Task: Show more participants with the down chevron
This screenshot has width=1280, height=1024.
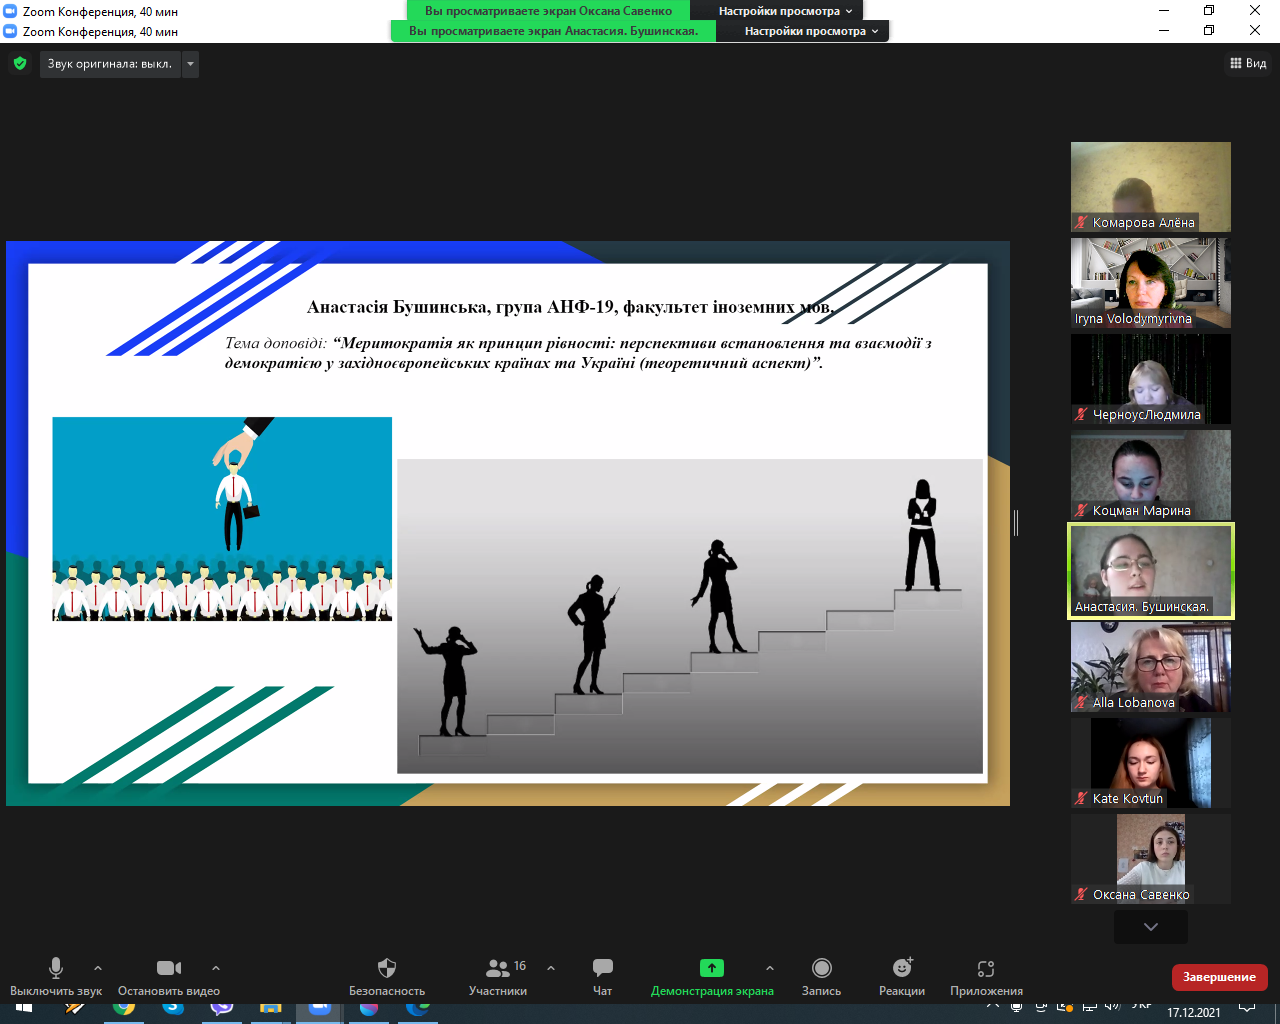Action: tap(1151, 927)
